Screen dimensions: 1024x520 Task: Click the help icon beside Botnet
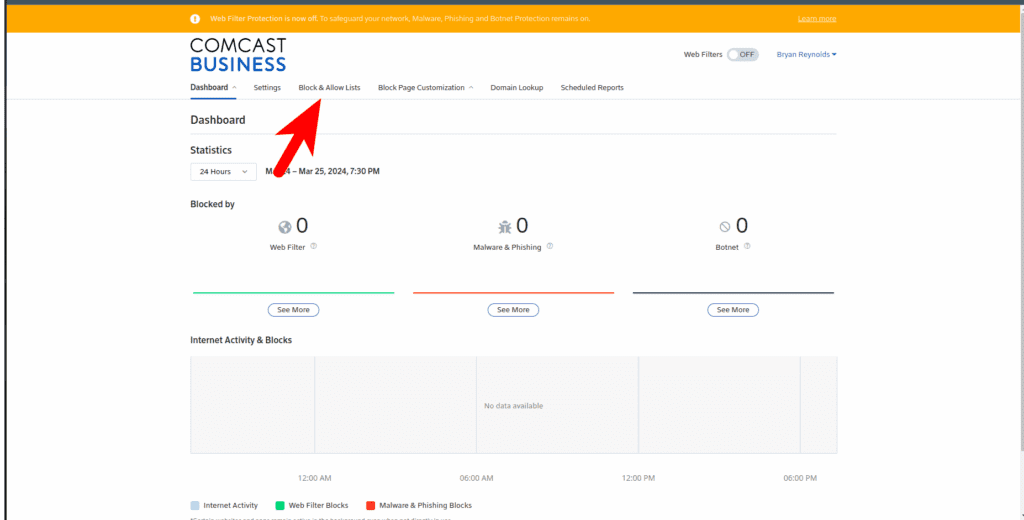[747, 246]
